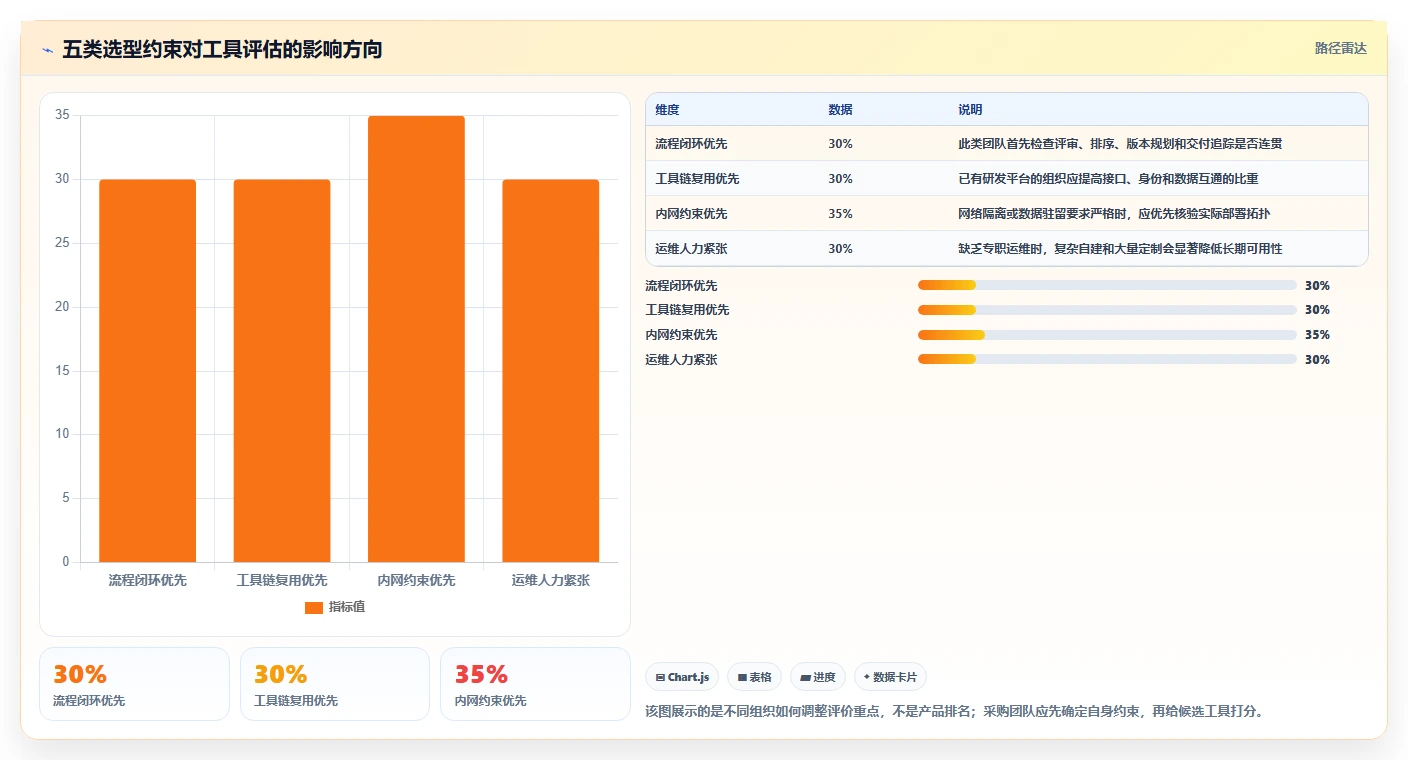Open the 35% 内网约束优先 data card
Viewport: 1408px width, 760px height.
[535, 684]
